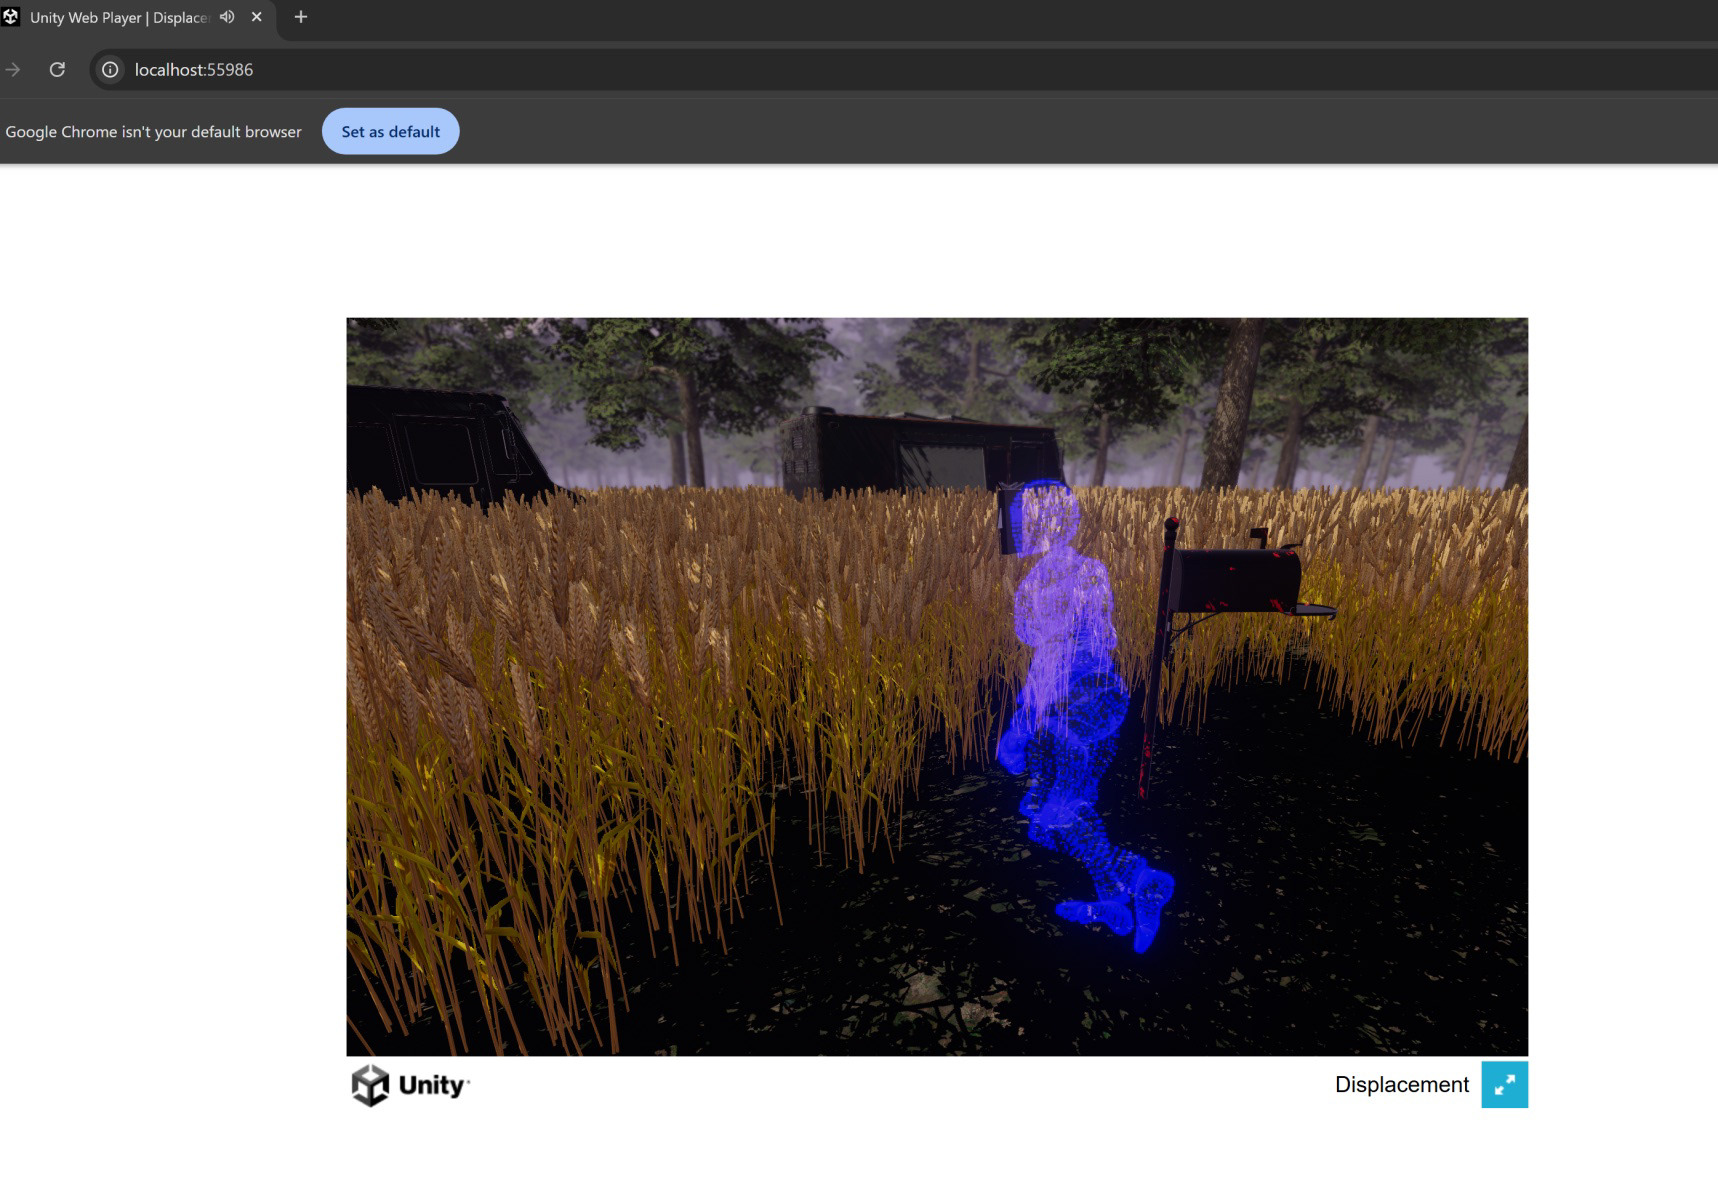Click the Unity favicon on the tab

coord(11,17)
